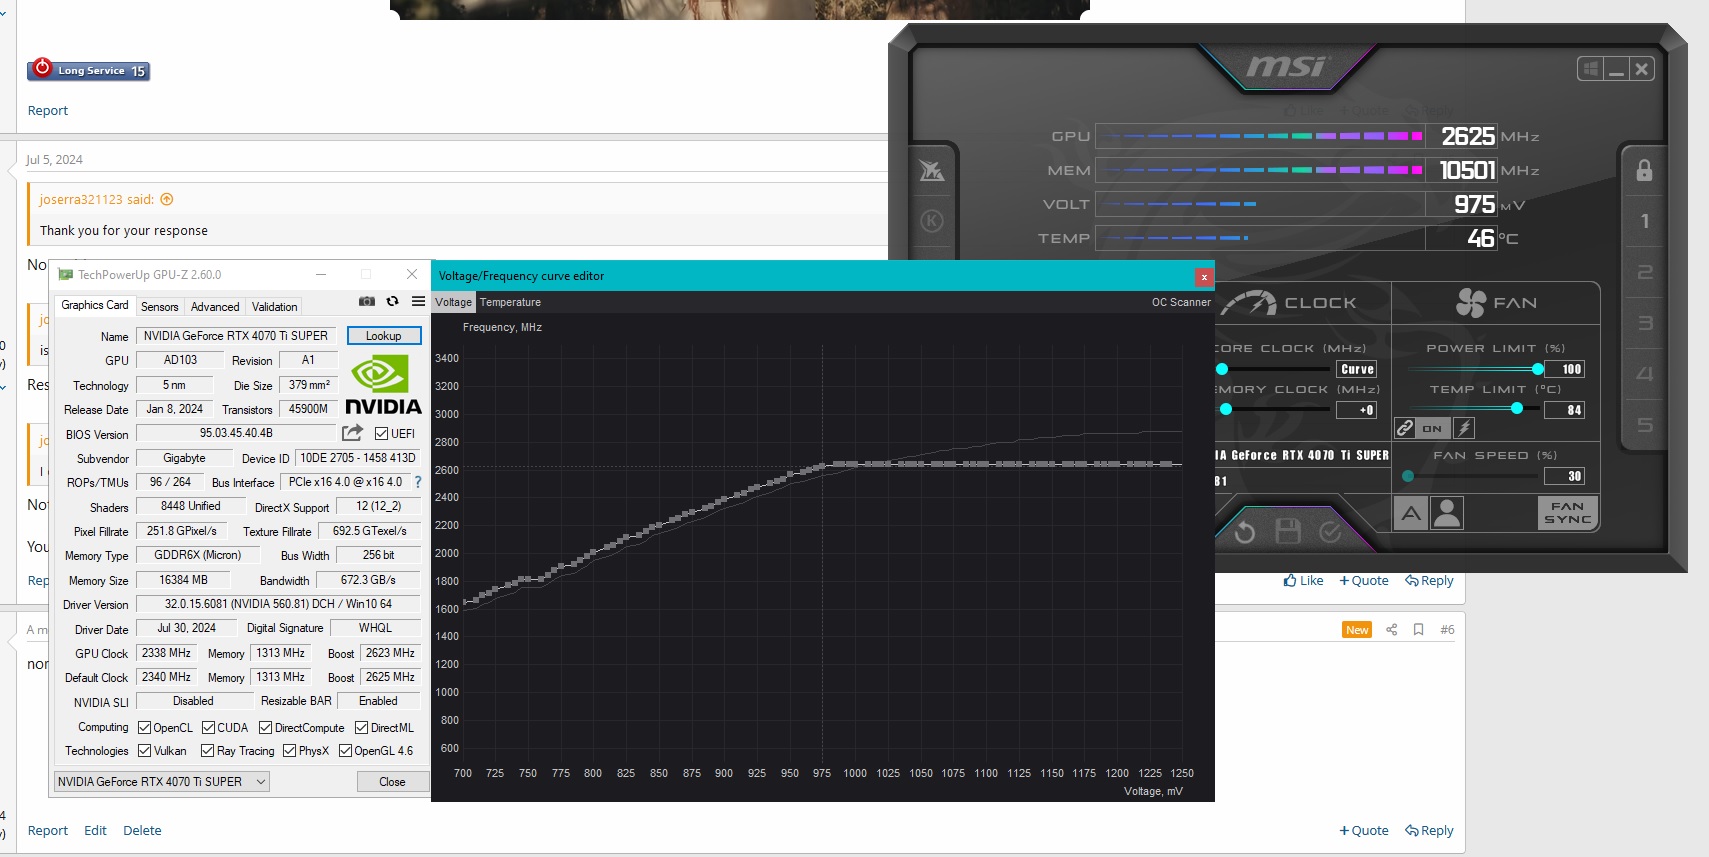Click the Memory Clock slider handle
The height and width of the screenshot is (857, 1709).
coord(1226,409)
